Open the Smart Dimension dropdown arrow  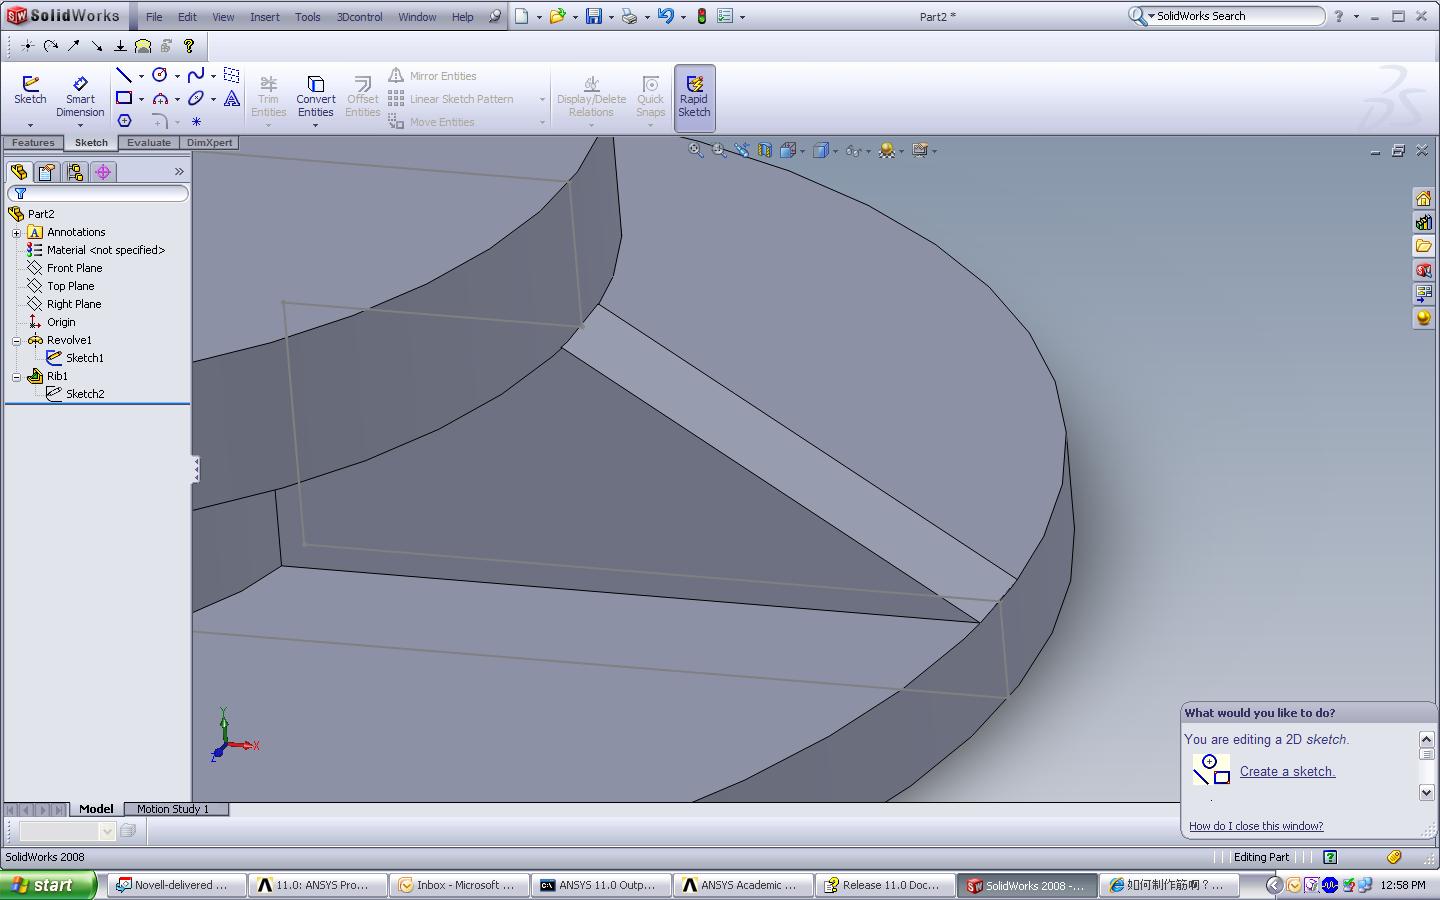pos(80,125)
